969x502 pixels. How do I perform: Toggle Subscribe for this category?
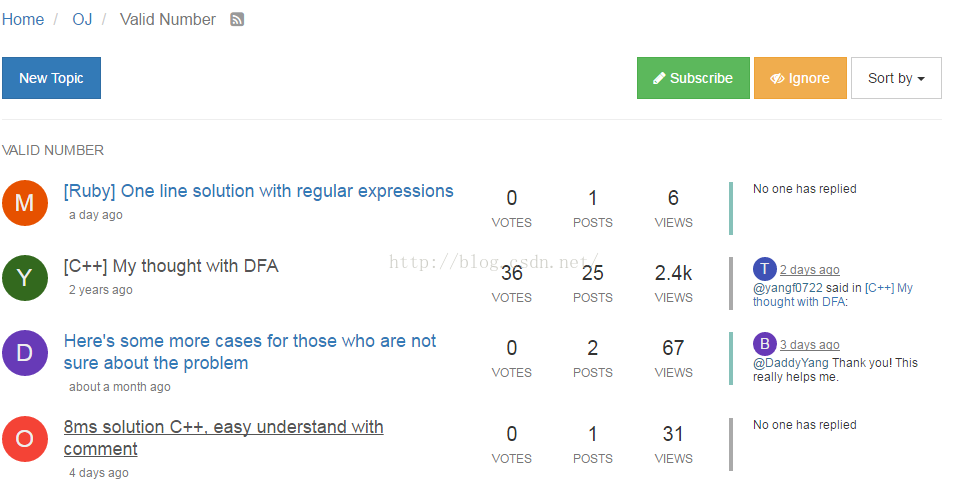coord(693,78)
